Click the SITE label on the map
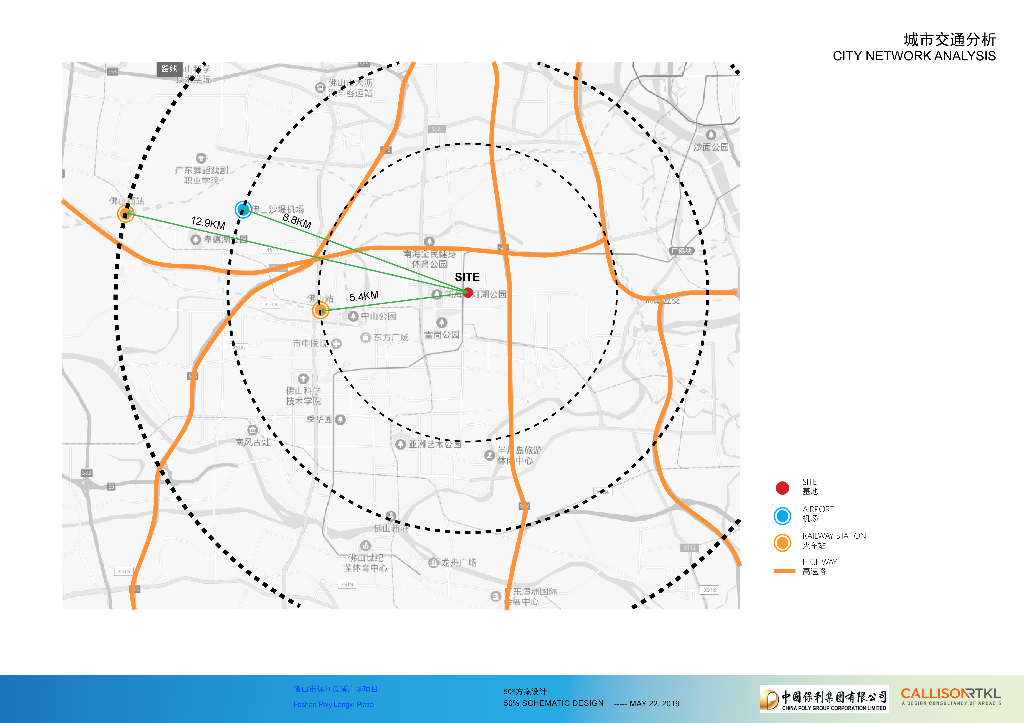 click(x=467, y=277)
